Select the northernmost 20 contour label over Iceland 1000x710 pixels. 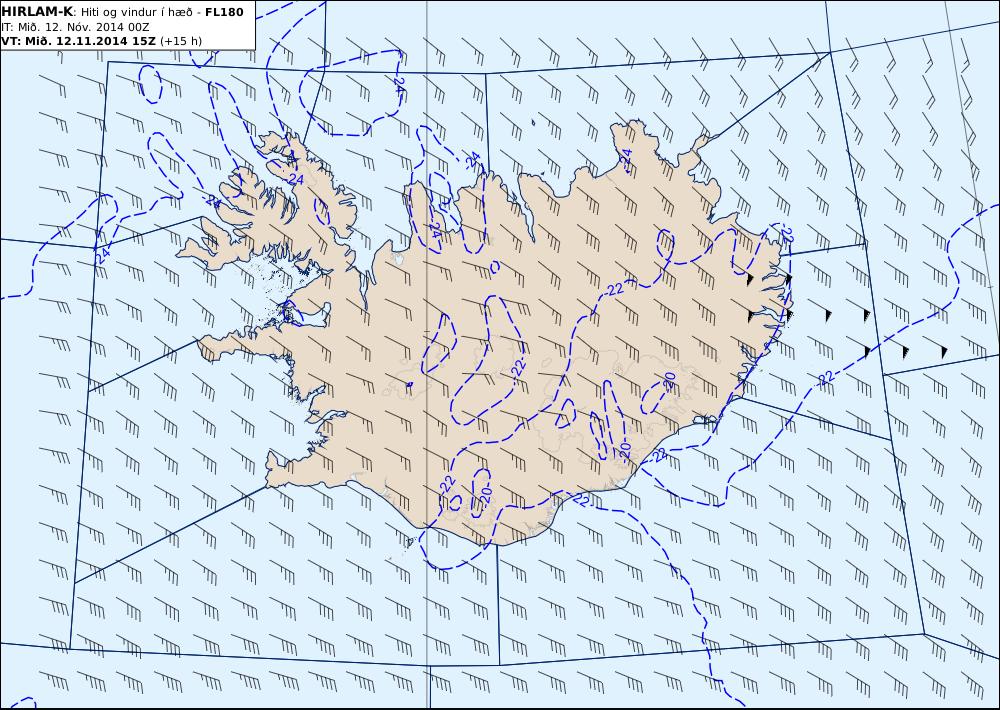(669, 381)
